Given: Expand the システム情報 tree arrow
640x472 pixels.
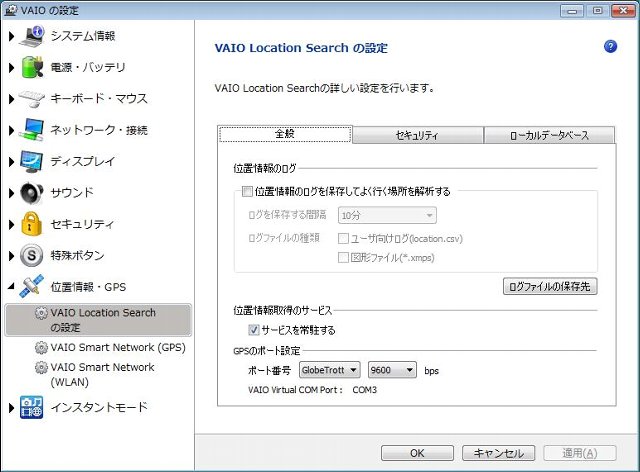Looking at the screenshot, I should 11,36.
